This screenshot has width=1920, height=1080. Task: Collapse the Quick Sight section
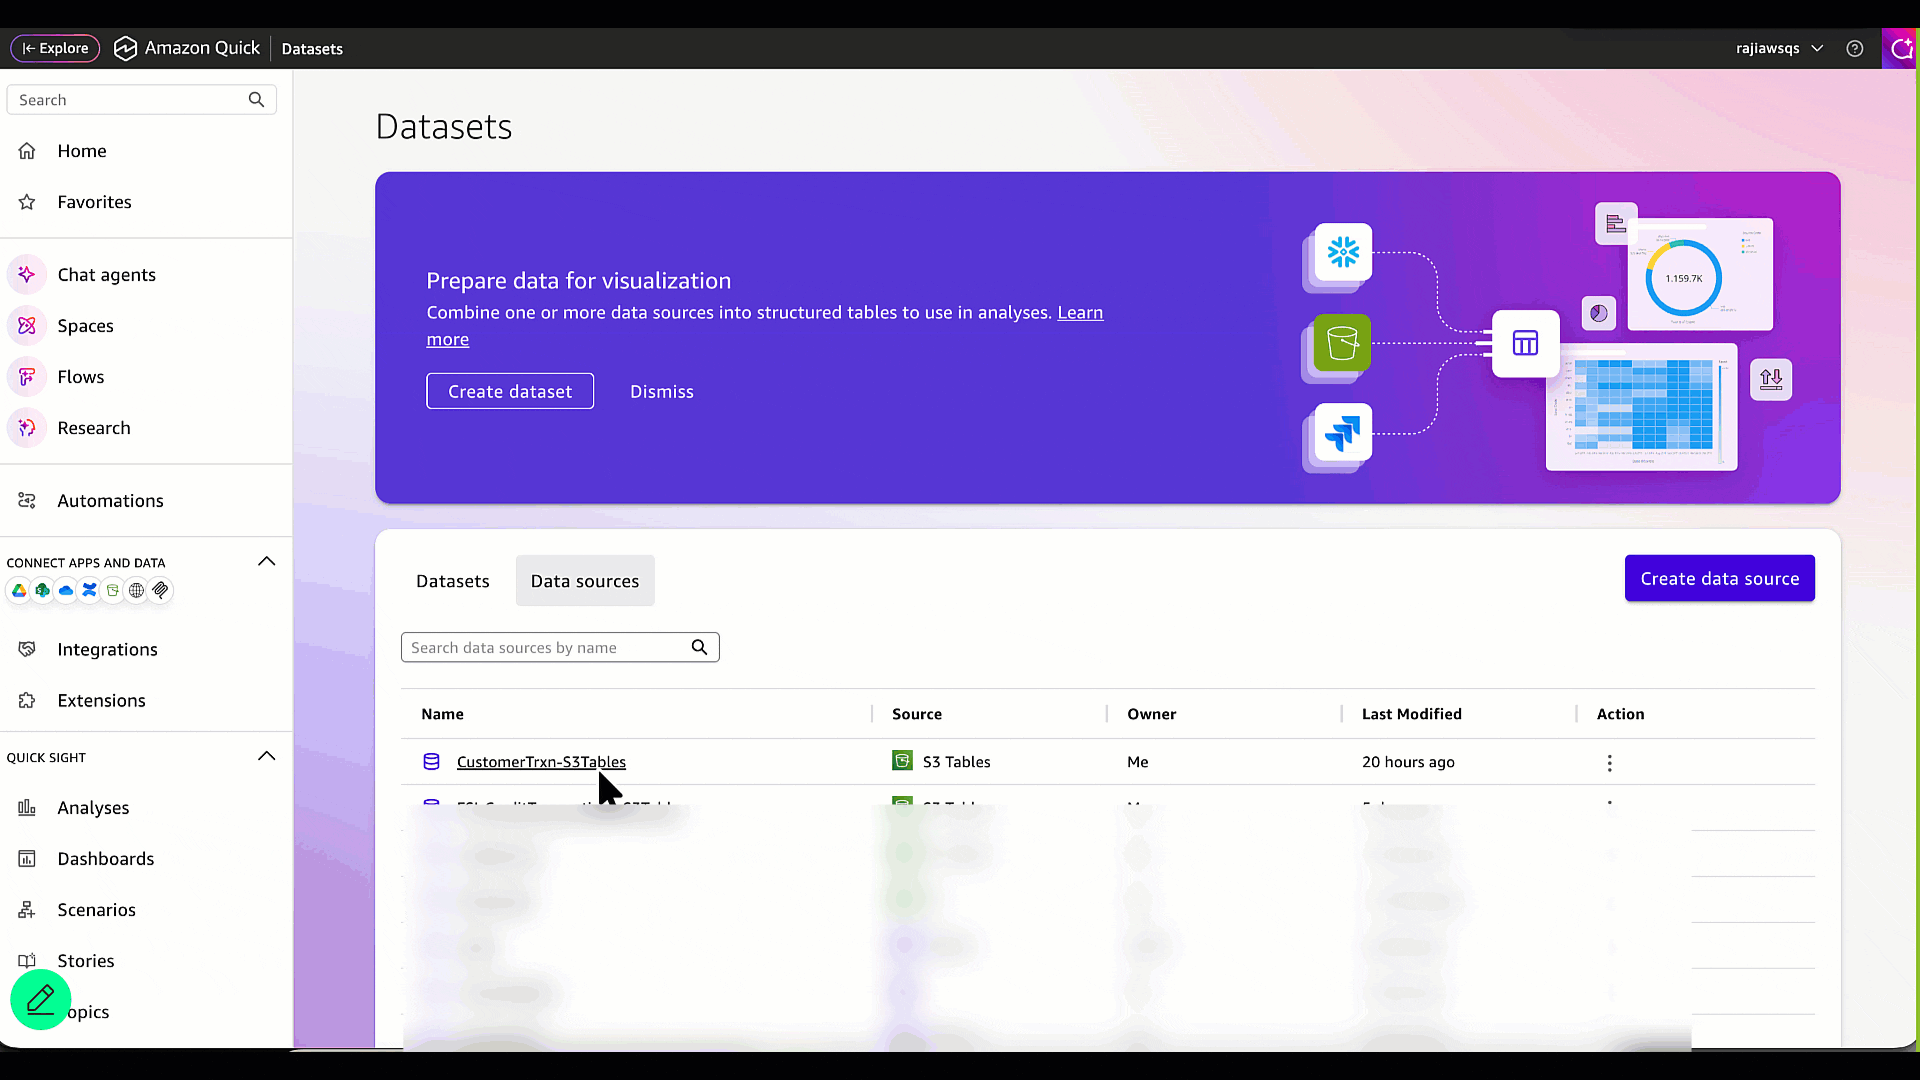(266, 756)
